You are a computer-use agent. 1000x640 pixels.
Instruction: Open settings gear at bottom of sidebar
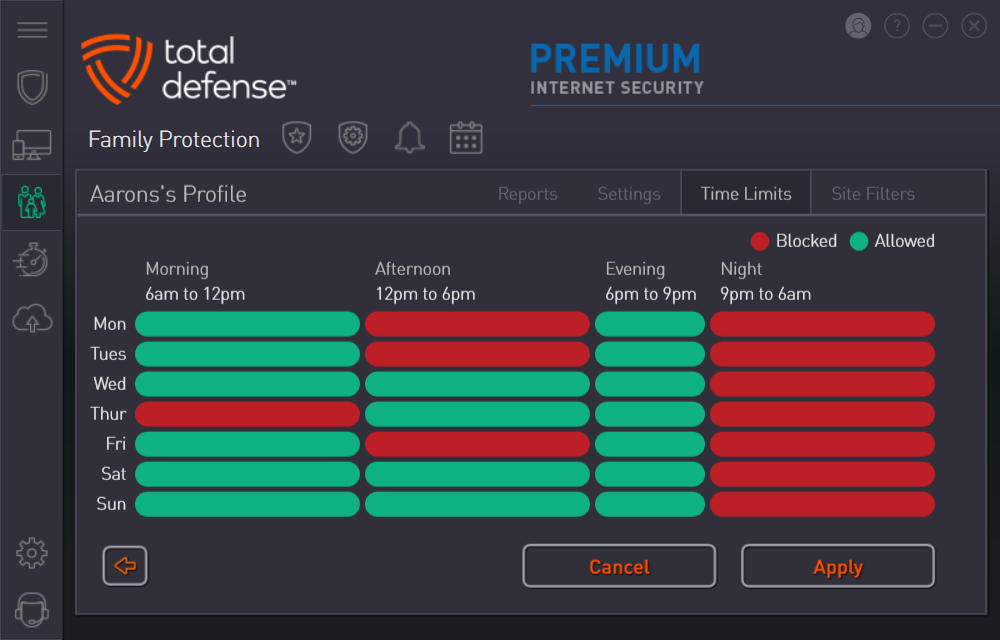click(32, 552)
